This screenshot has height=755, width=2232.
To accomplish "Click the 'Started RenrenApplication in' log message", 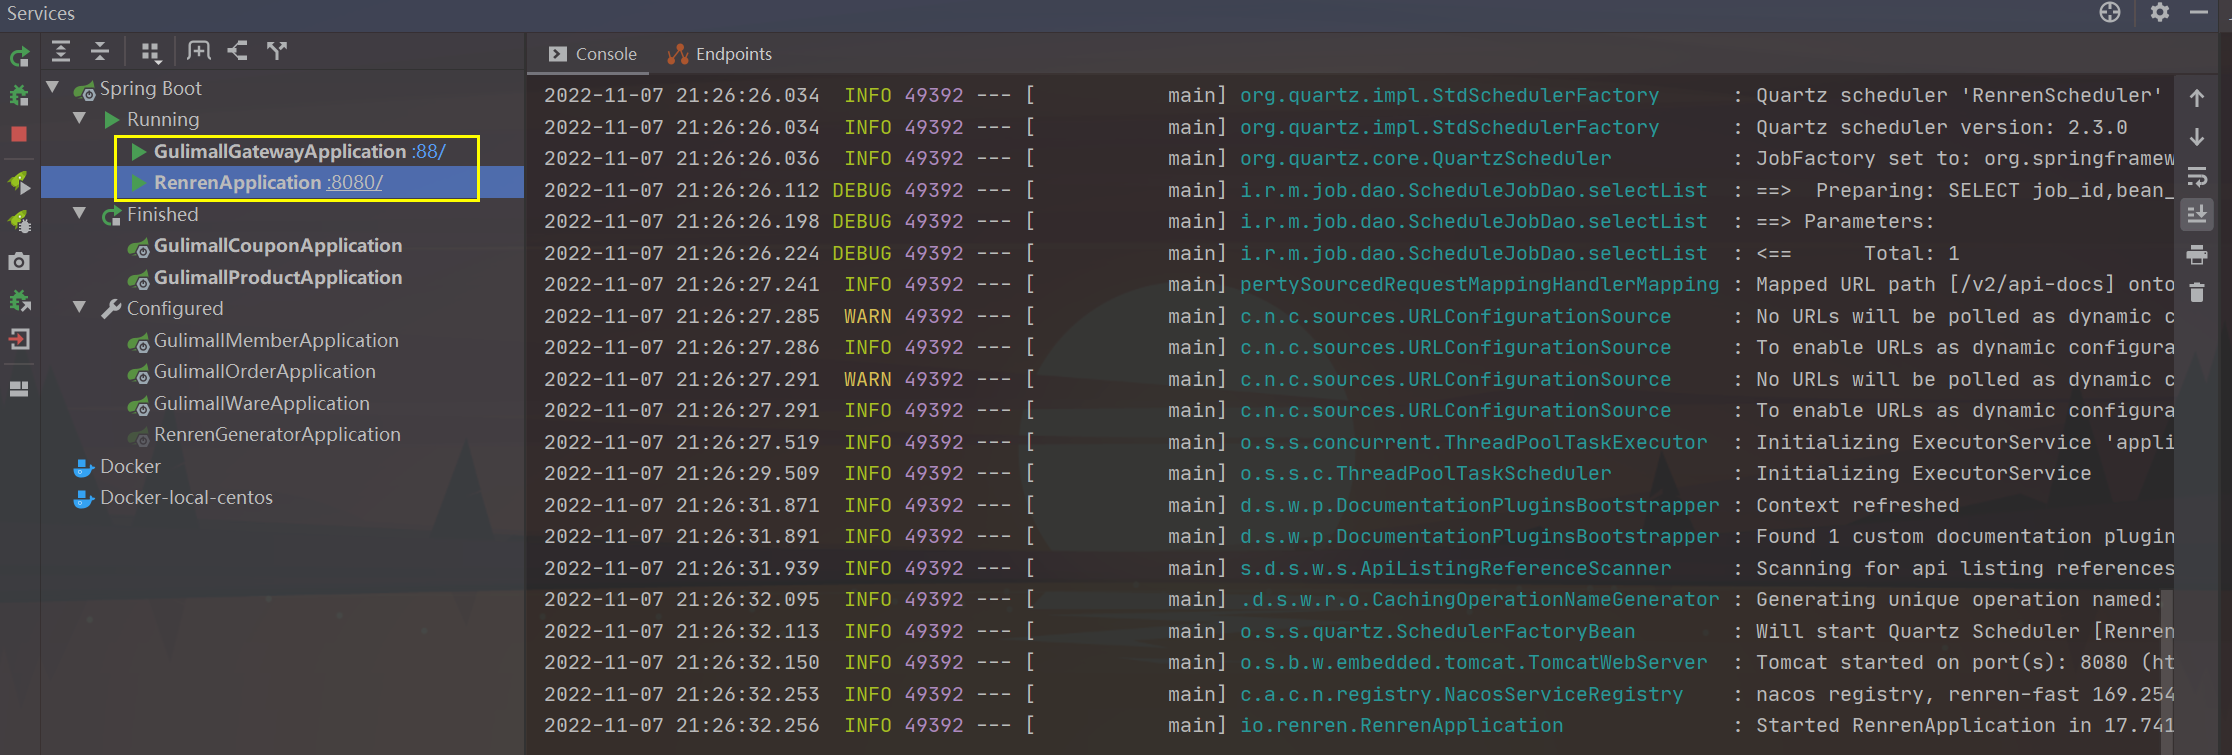I will pos(1965,725).
